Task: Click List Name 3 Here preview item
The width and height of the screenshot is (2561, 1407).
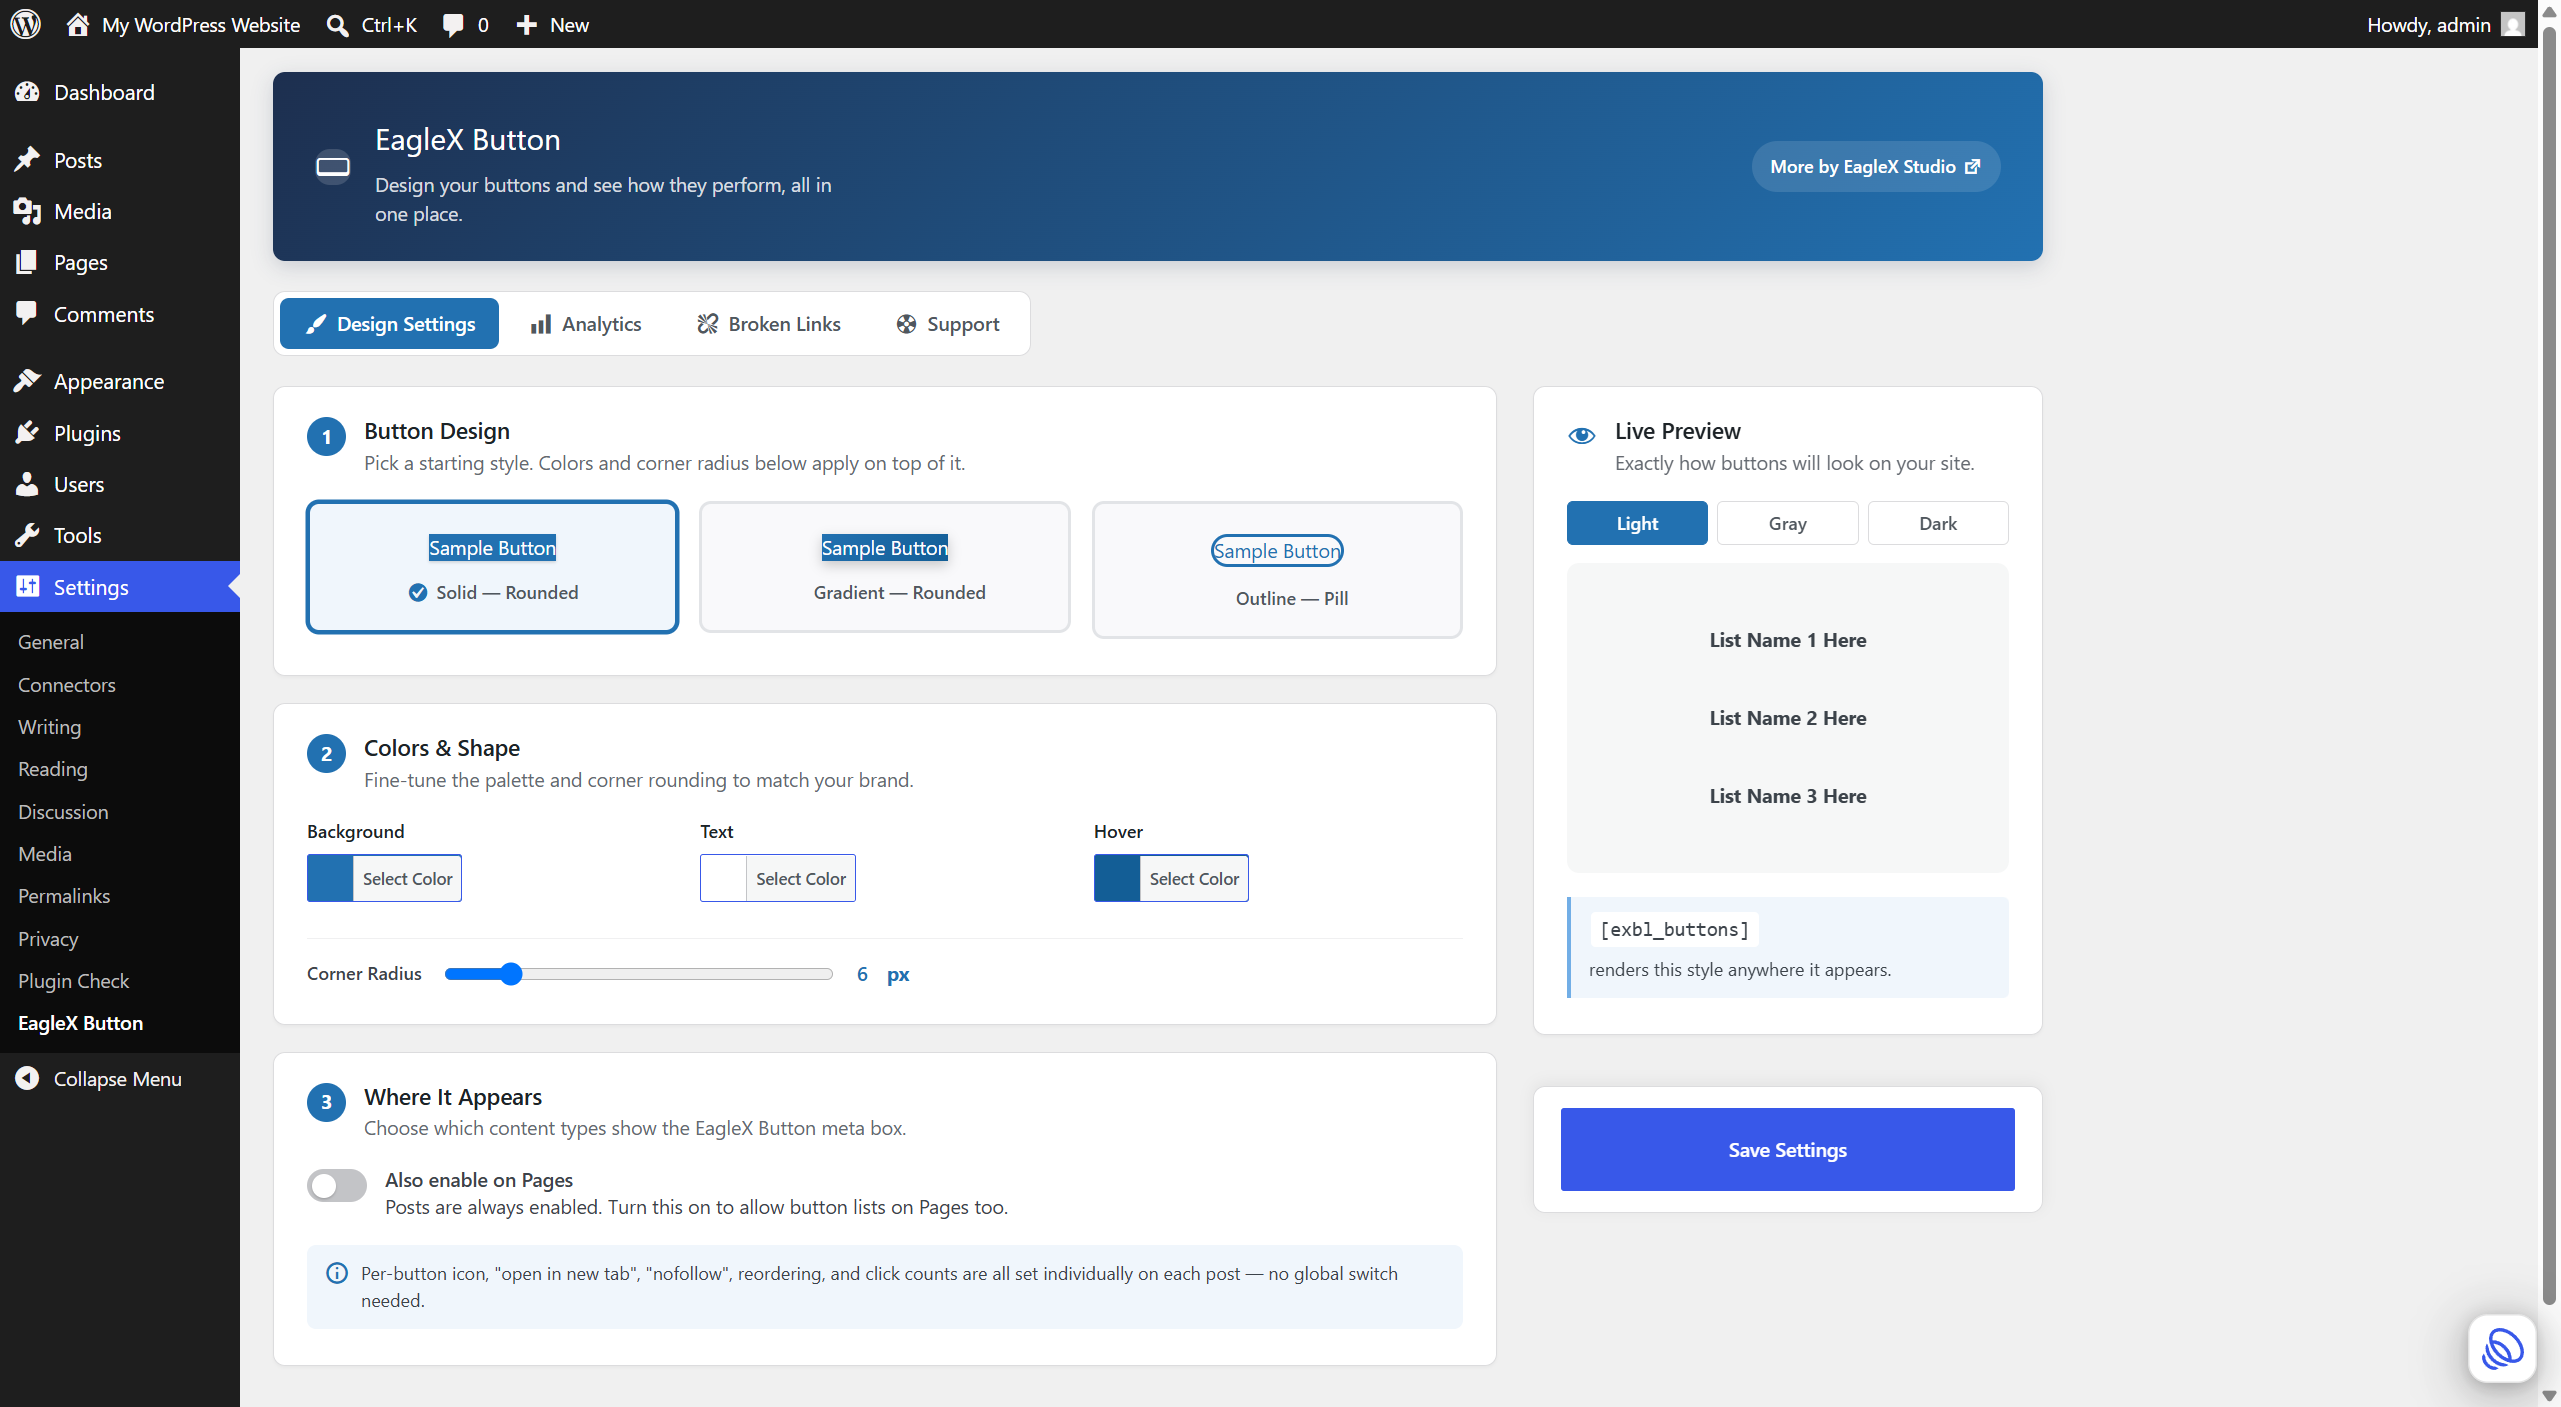Action: point(1787,796)
